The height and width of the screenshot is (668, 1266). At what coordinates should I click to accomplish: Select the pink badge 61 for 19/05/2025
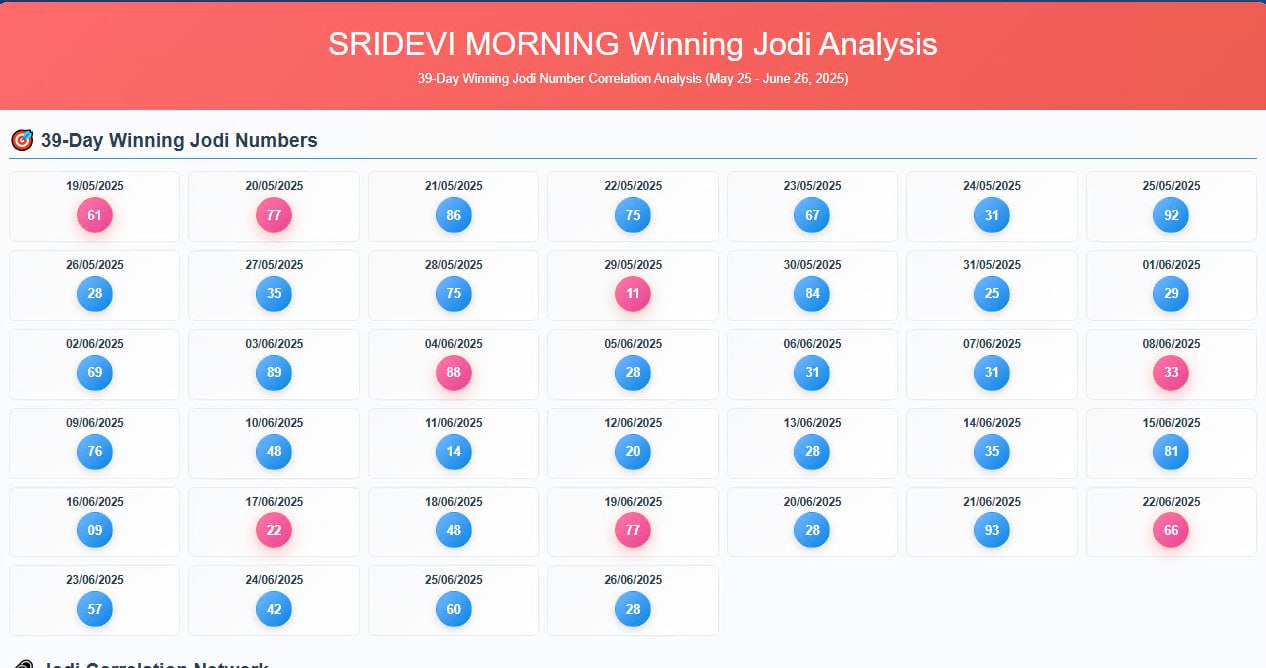94,215
